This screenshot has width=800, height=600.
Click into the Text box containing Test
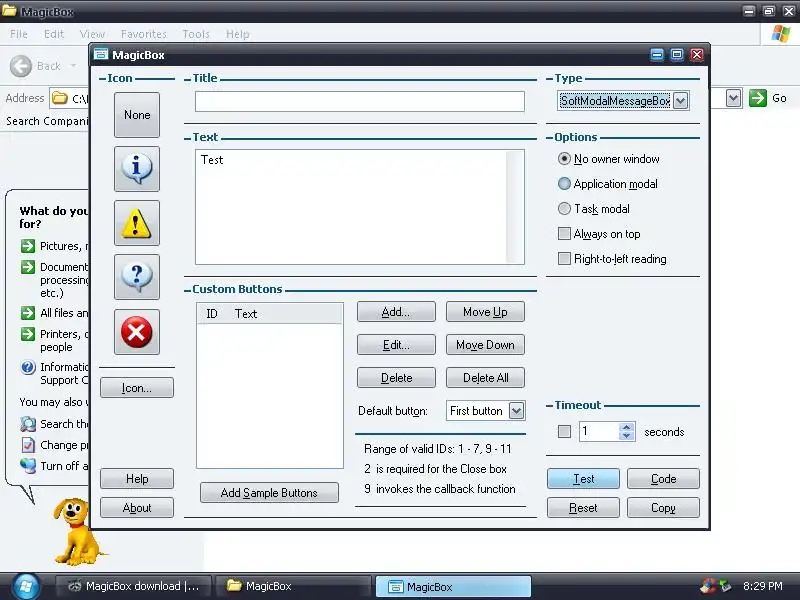pos(359,207)
